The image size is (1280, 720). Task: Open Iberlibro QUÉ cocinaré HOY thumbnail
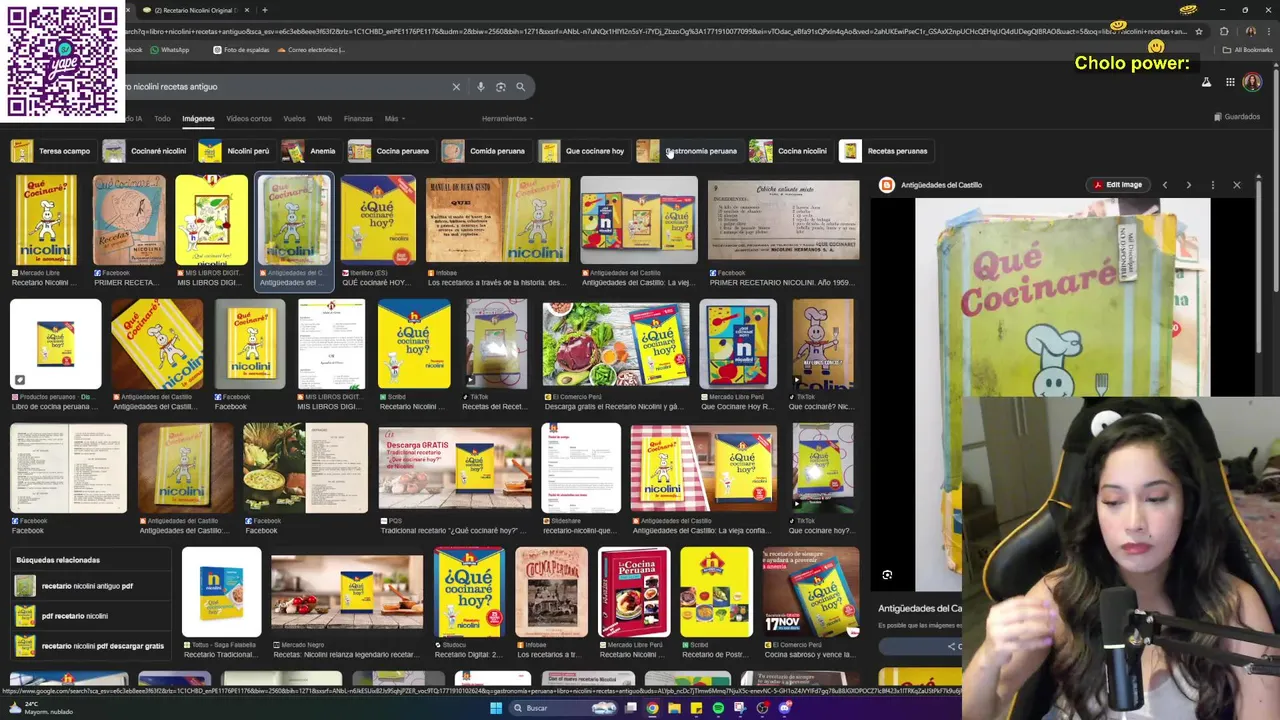pyautogui.click(x=378, y=220)
